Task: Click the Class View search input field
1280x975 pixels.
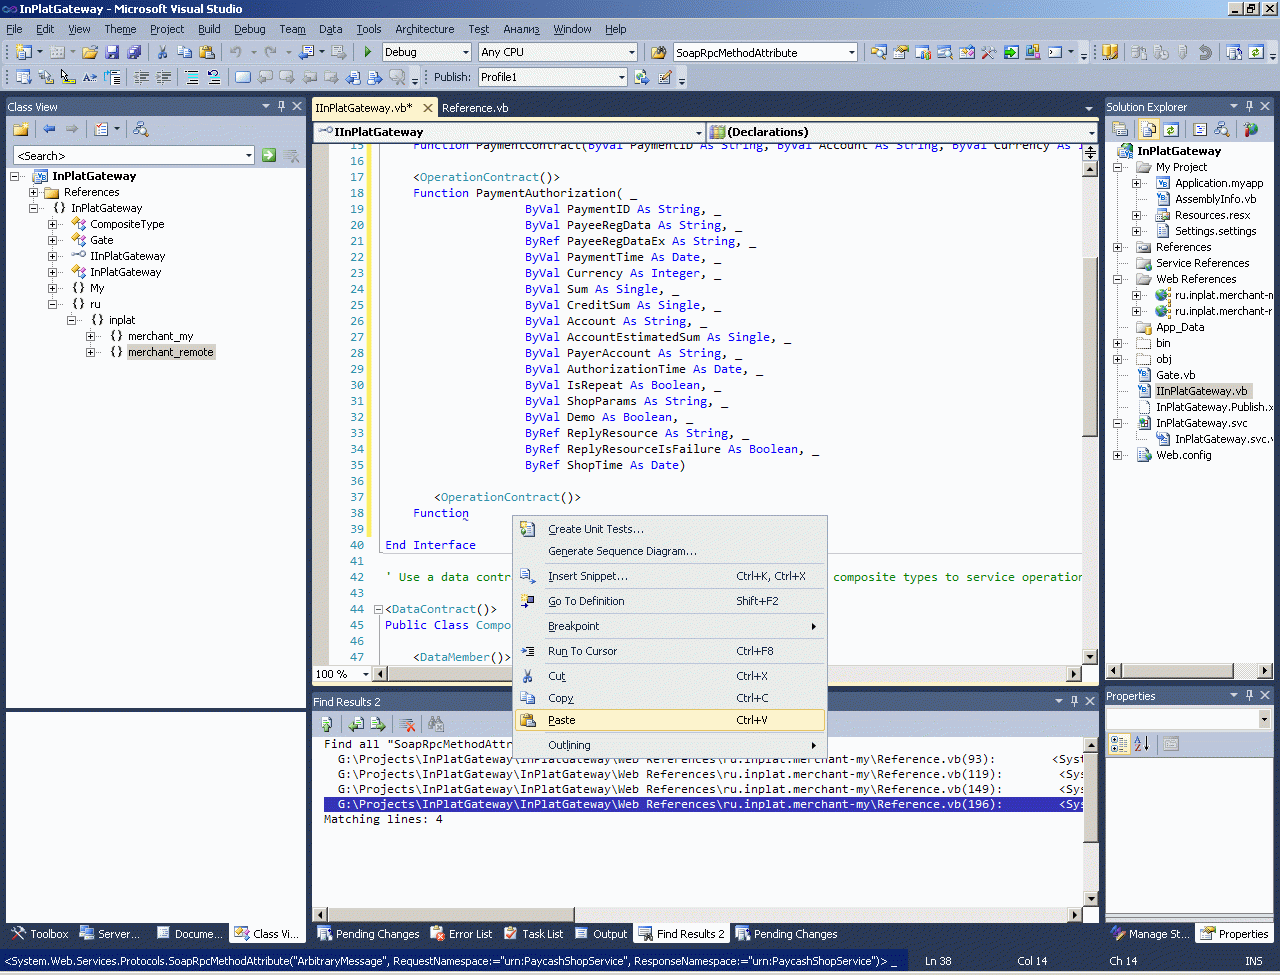Action: [128, 155]
